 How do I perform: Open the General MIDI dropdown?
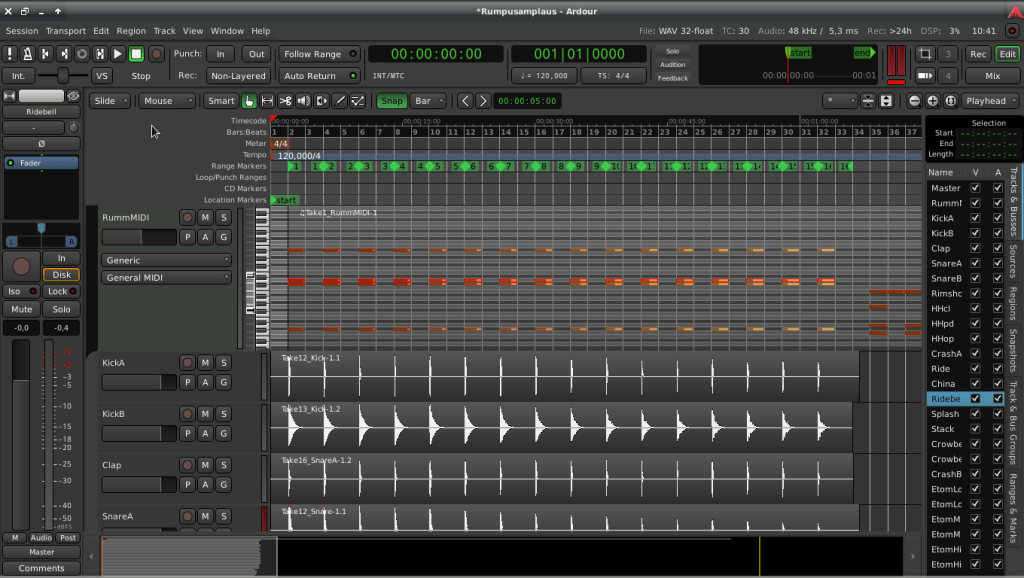pos(166,278)
